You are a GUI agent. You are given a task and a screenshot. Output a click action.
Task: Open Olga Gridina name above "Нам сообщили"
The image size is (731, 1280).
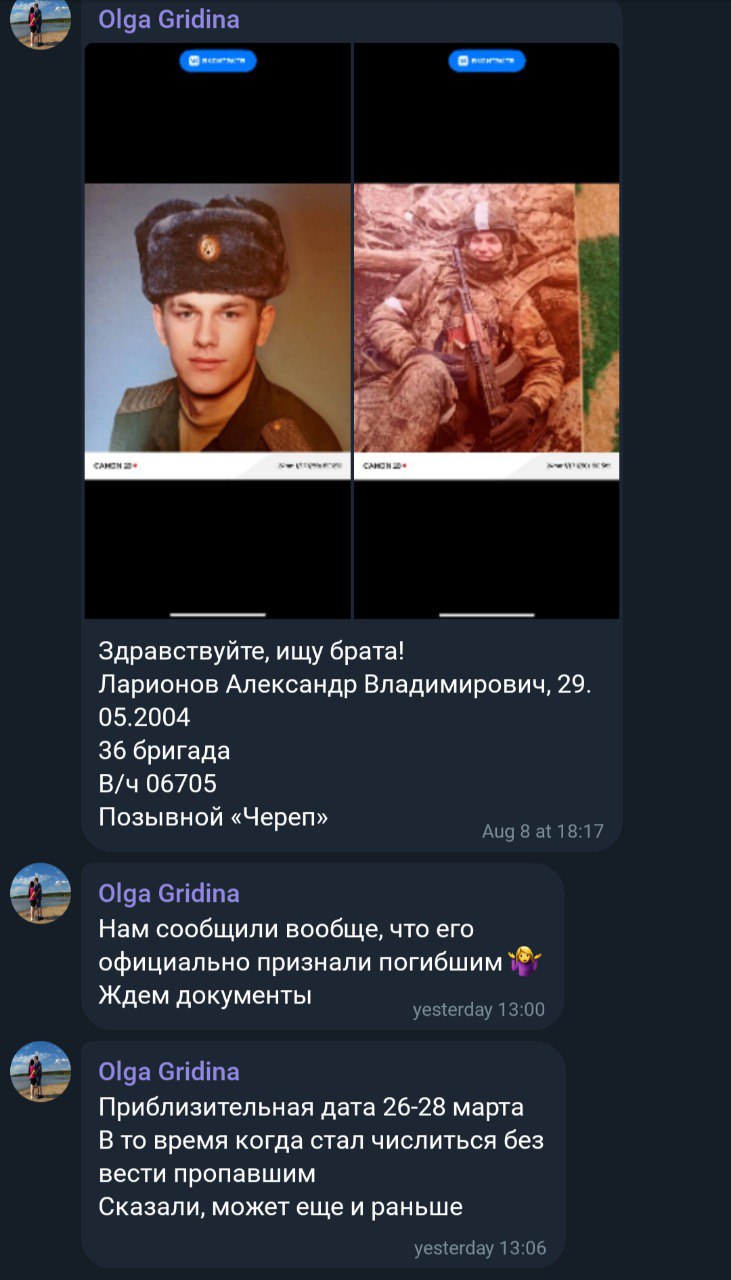(169, 893)
